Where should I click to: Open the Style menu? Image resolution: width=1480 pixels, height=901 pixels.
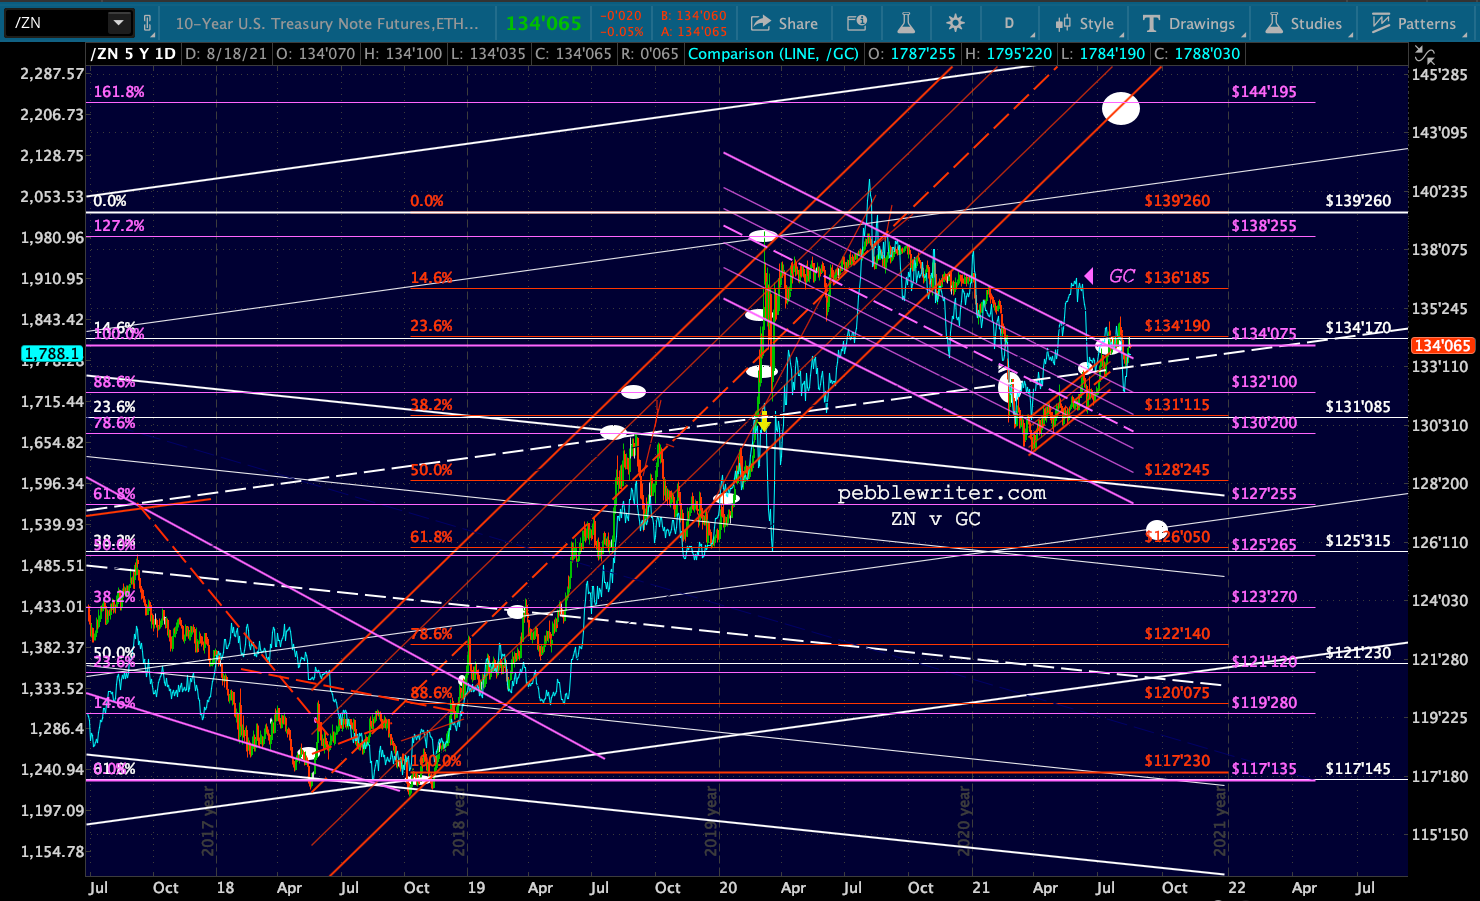click(x=1084, y=23)
